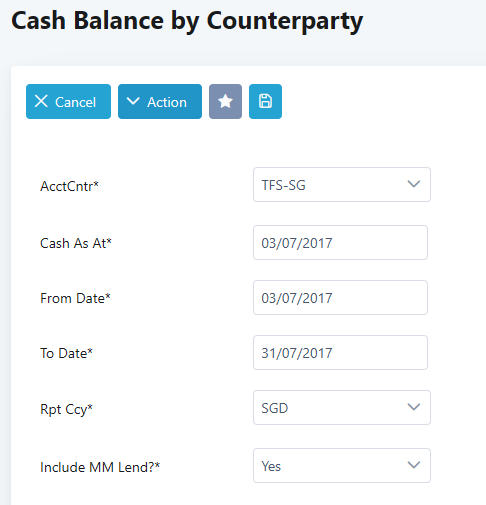Click the arrow in the Rpt Ccy field
Screen dimensions: 486x505
(414, 407)
